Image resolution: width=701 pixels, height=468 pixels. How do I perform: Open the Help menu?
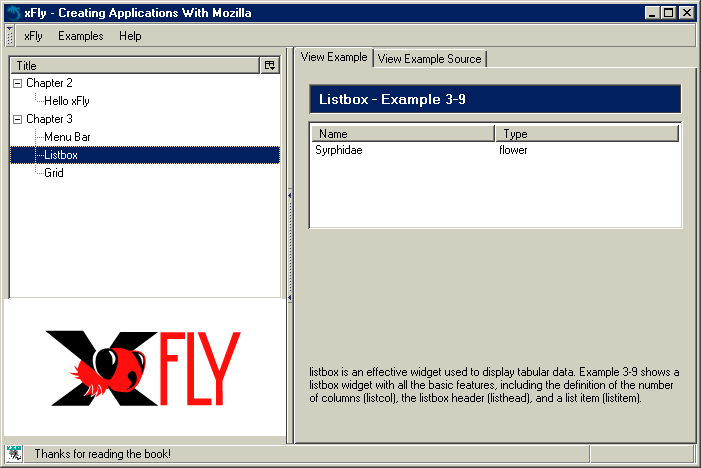tap(130, 36)
